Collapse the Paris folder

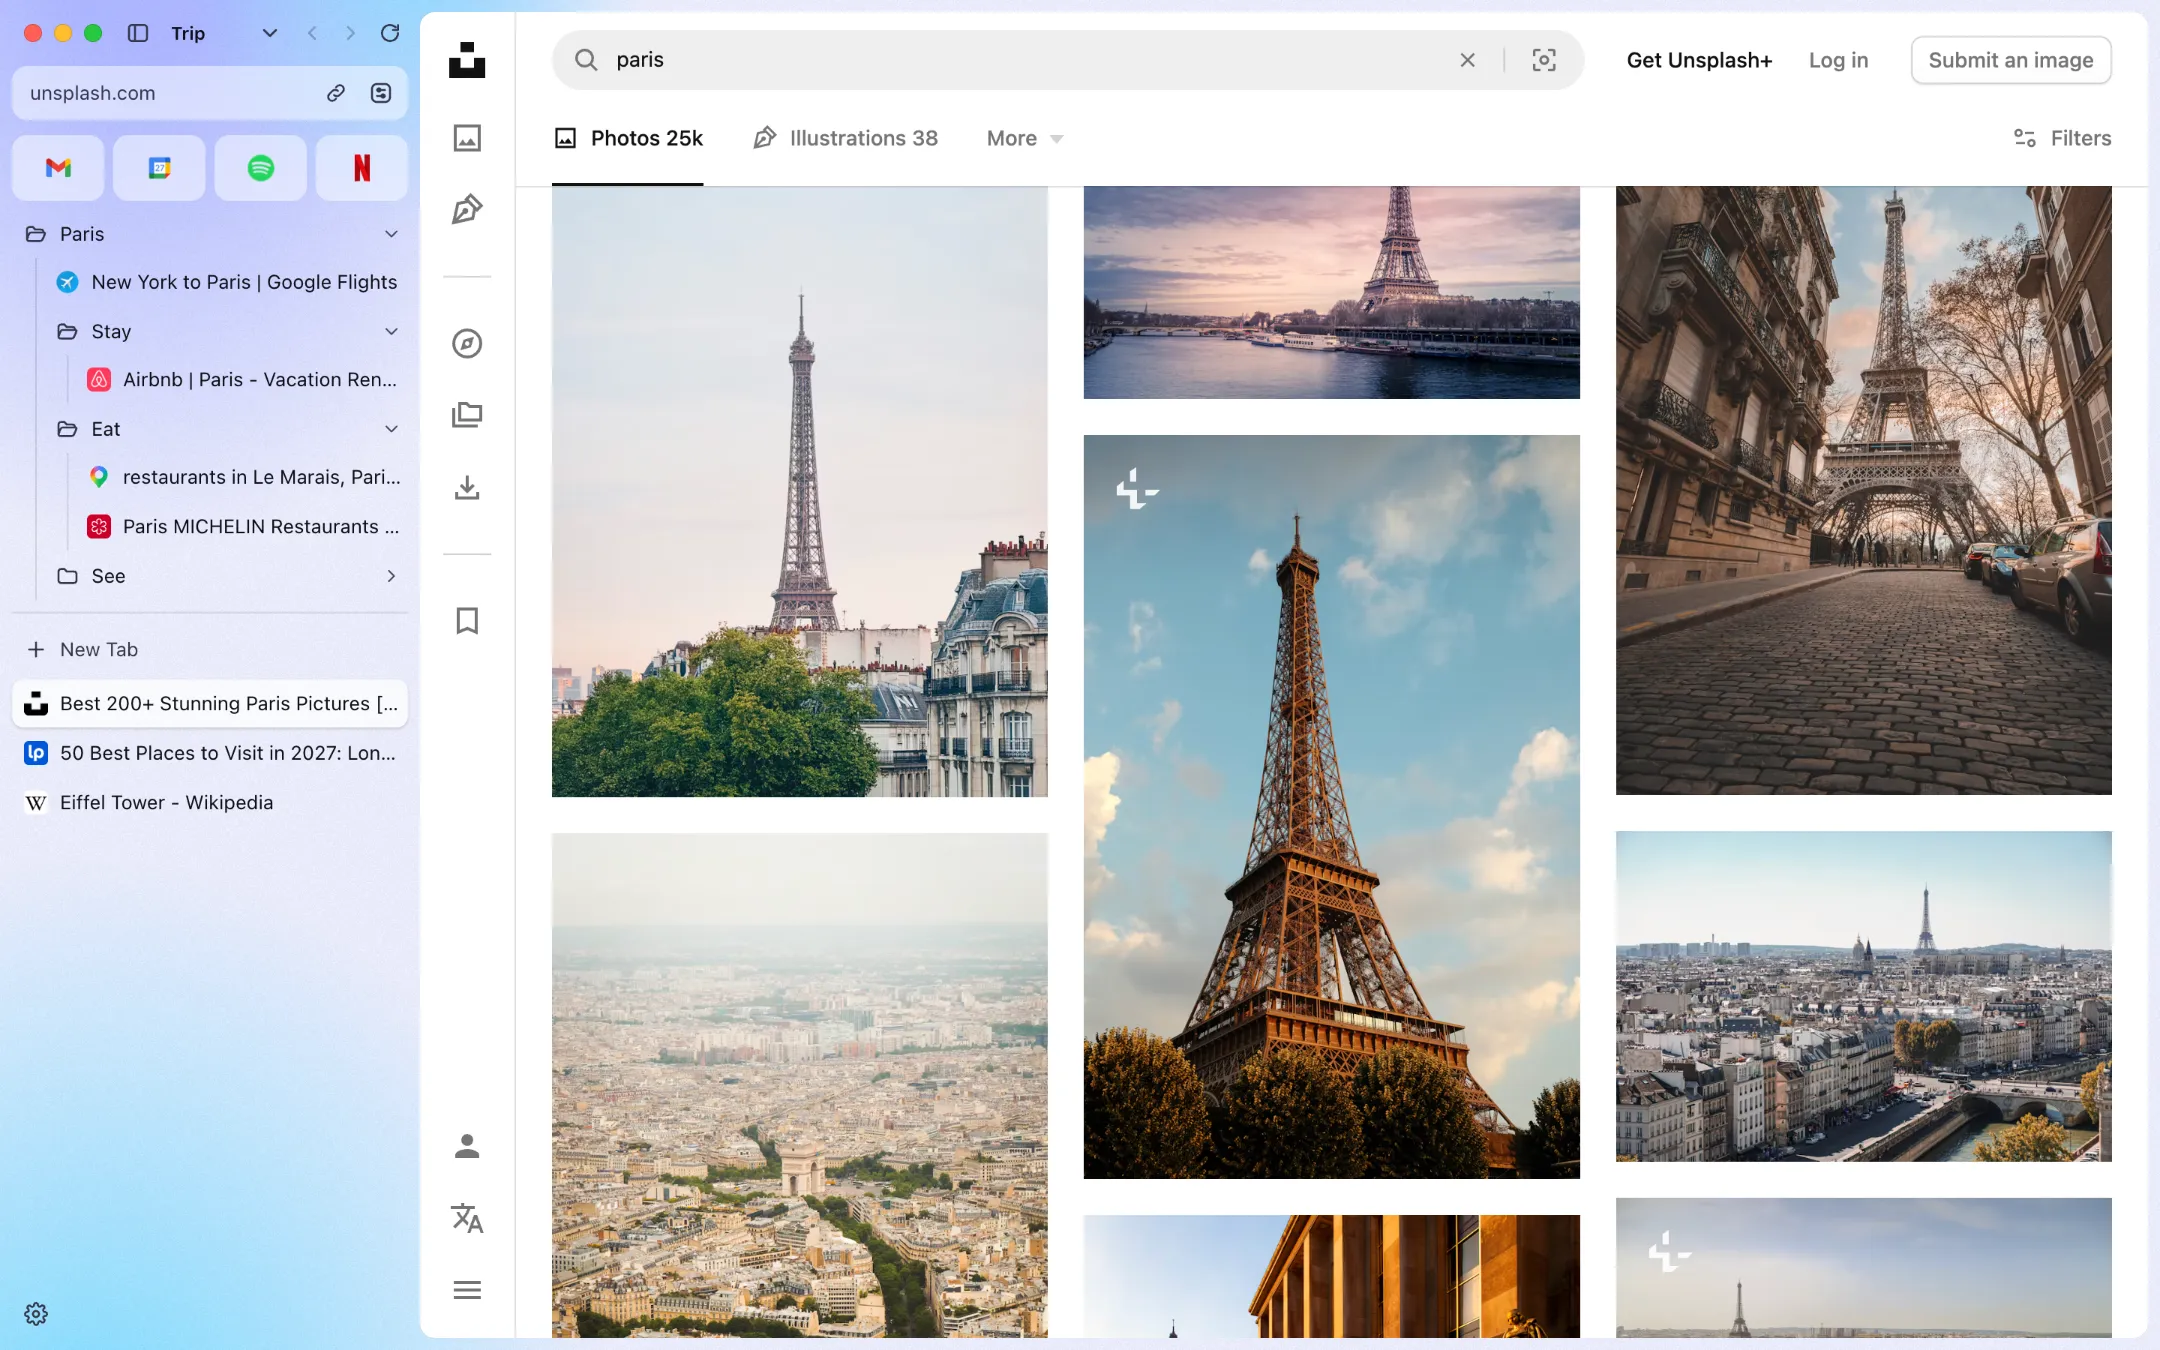(391, 234)
